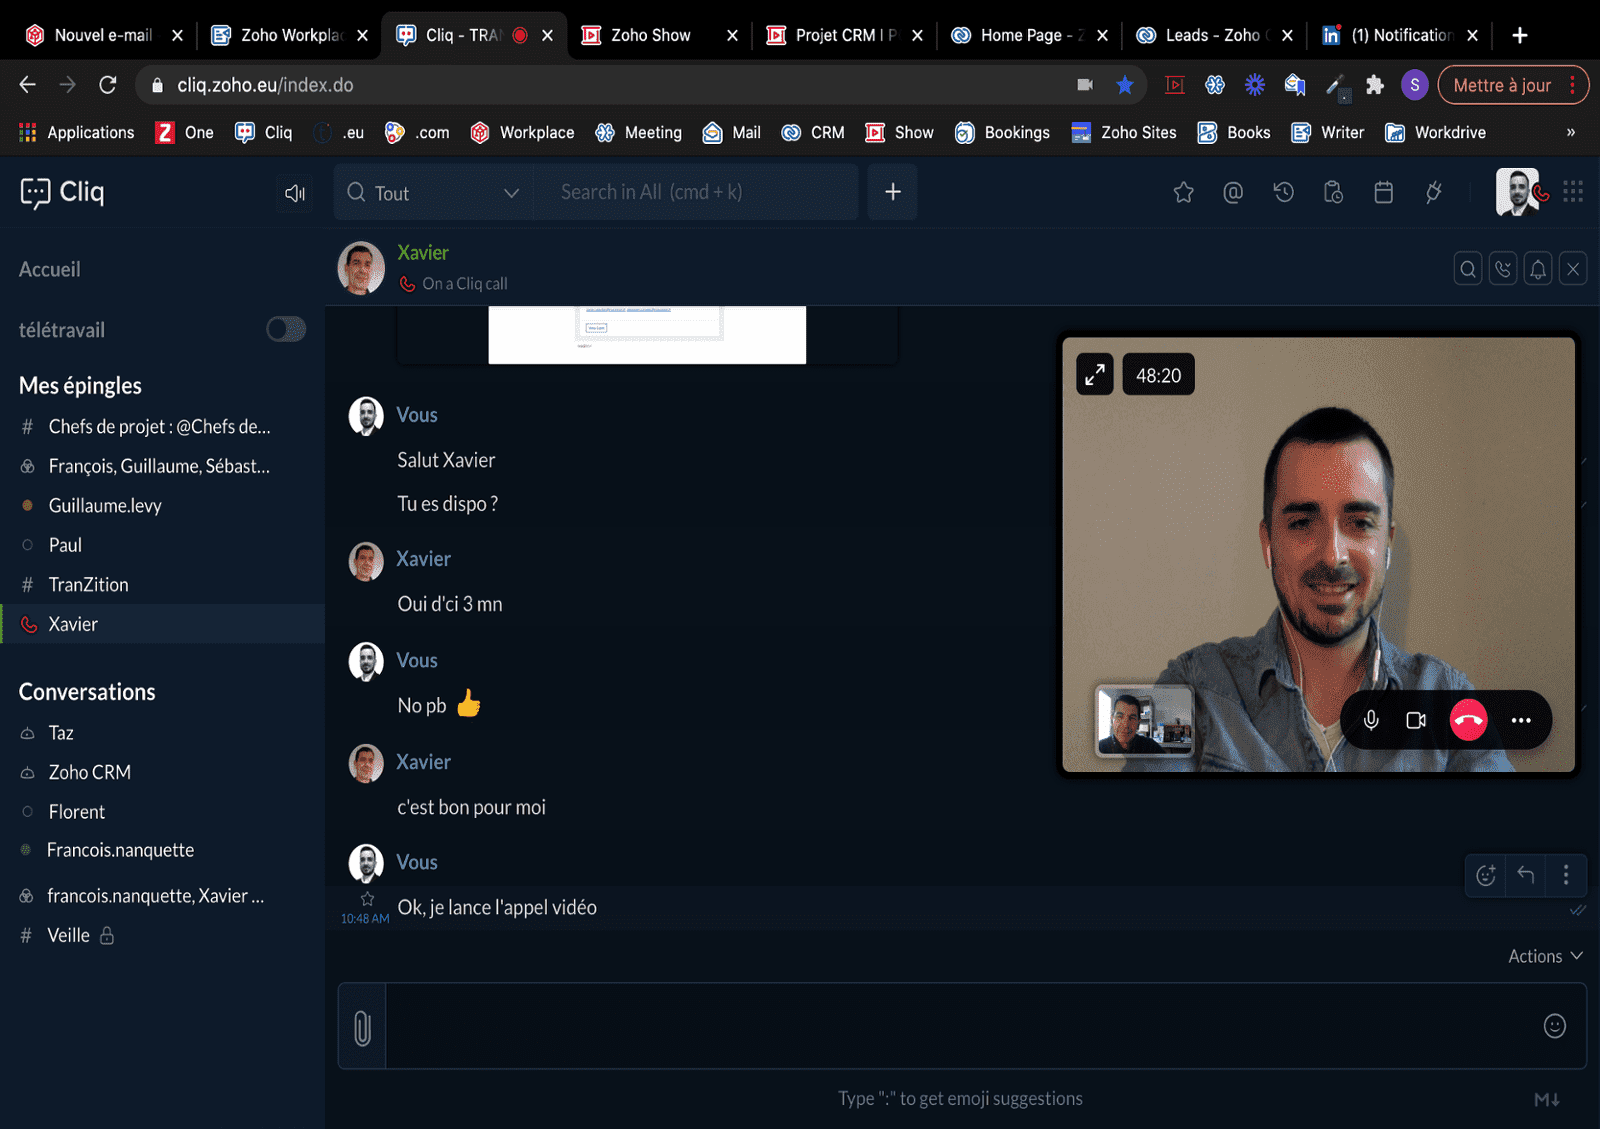Image resolution: width=1600 pixels, height=1129 pixels.
Task: Open user profile avatar menu
Action: [x=1518, y=192]
